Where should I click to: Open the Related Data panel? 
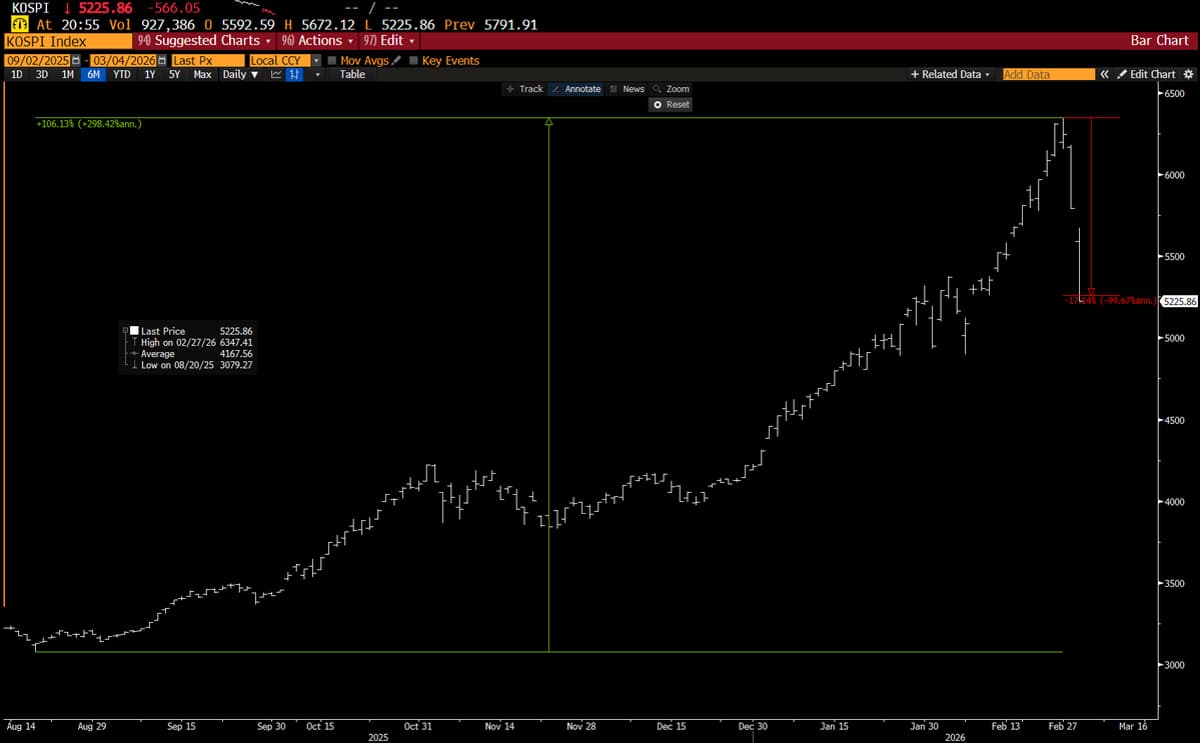click(x=948, y=74)
